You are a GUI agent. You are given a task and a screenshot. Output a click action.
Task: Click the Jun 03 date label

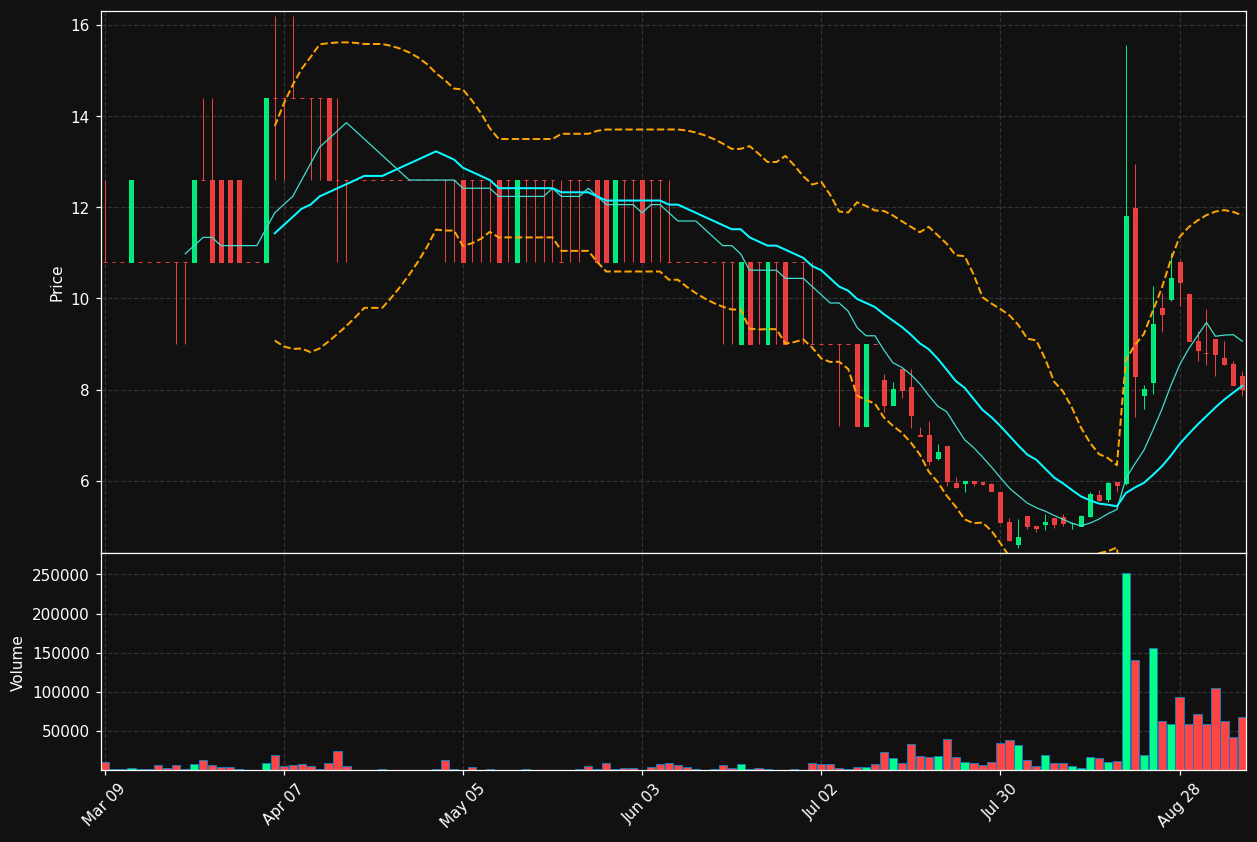640,803
